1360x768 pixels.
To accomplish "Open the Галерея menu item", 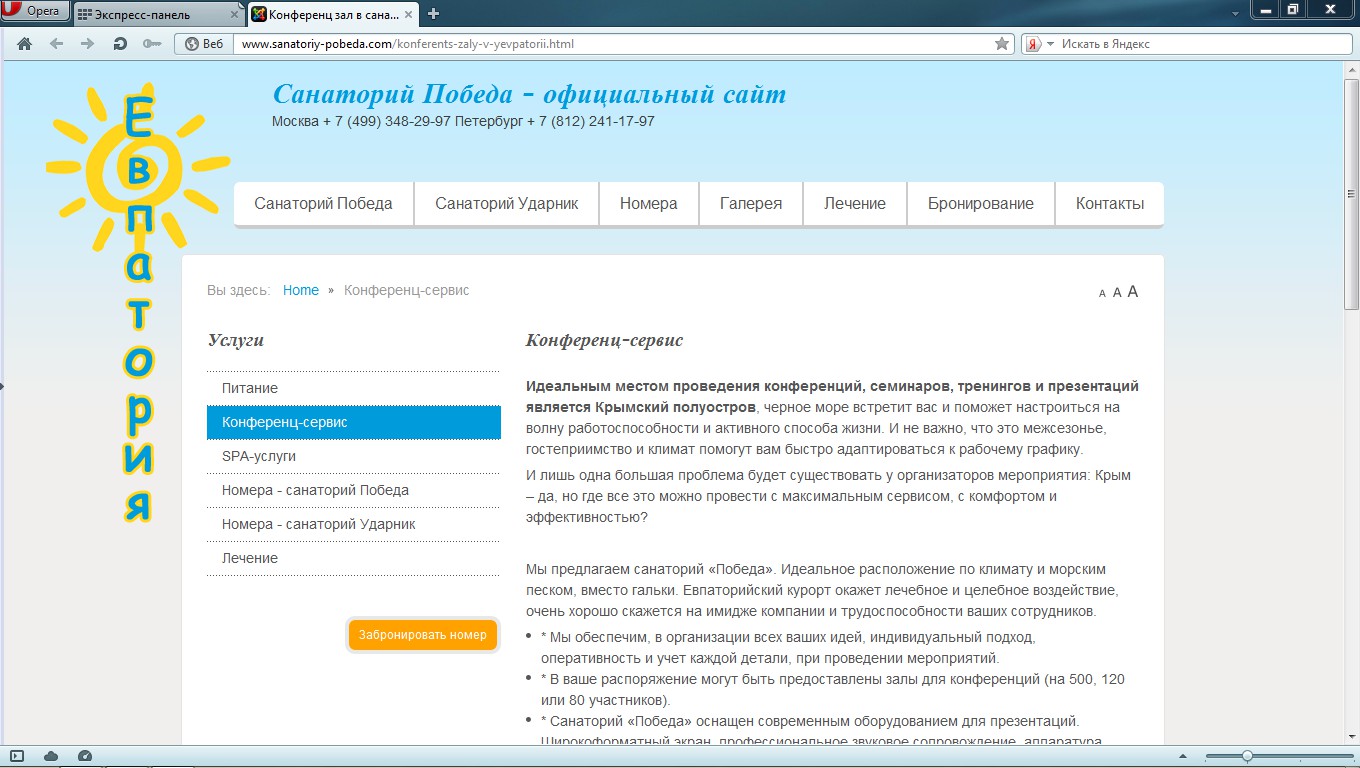I will [751, 203].
